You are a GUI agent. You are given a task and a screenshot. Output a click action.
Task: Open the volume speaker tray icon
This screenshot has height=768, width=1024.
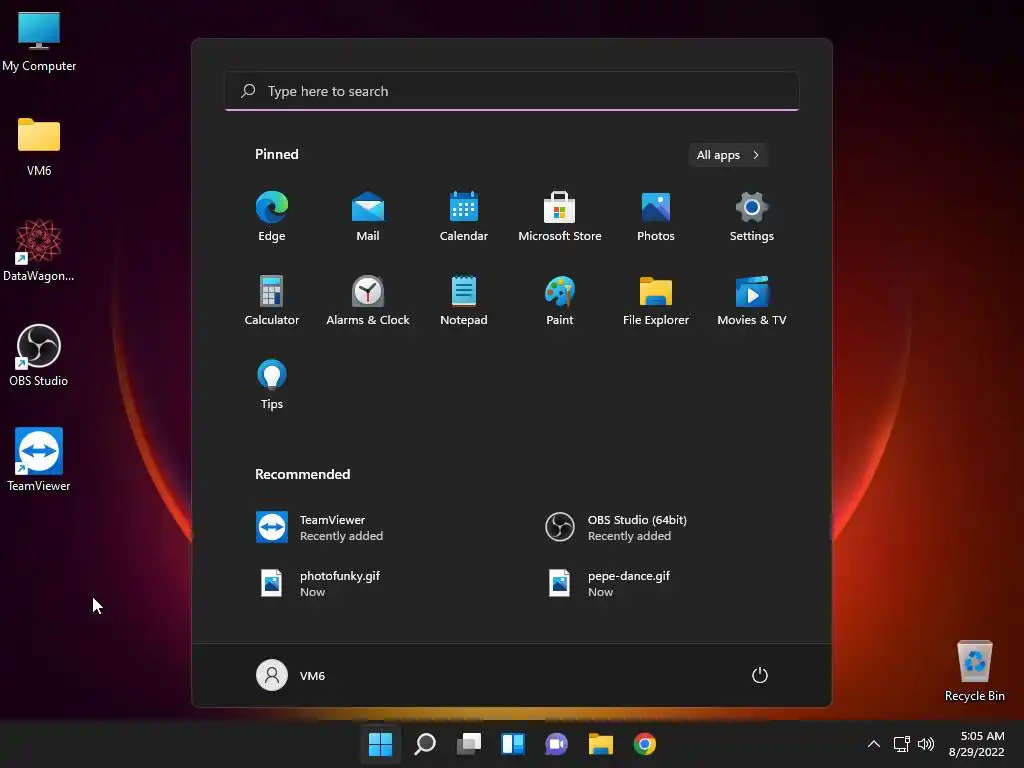pos(926,744)
